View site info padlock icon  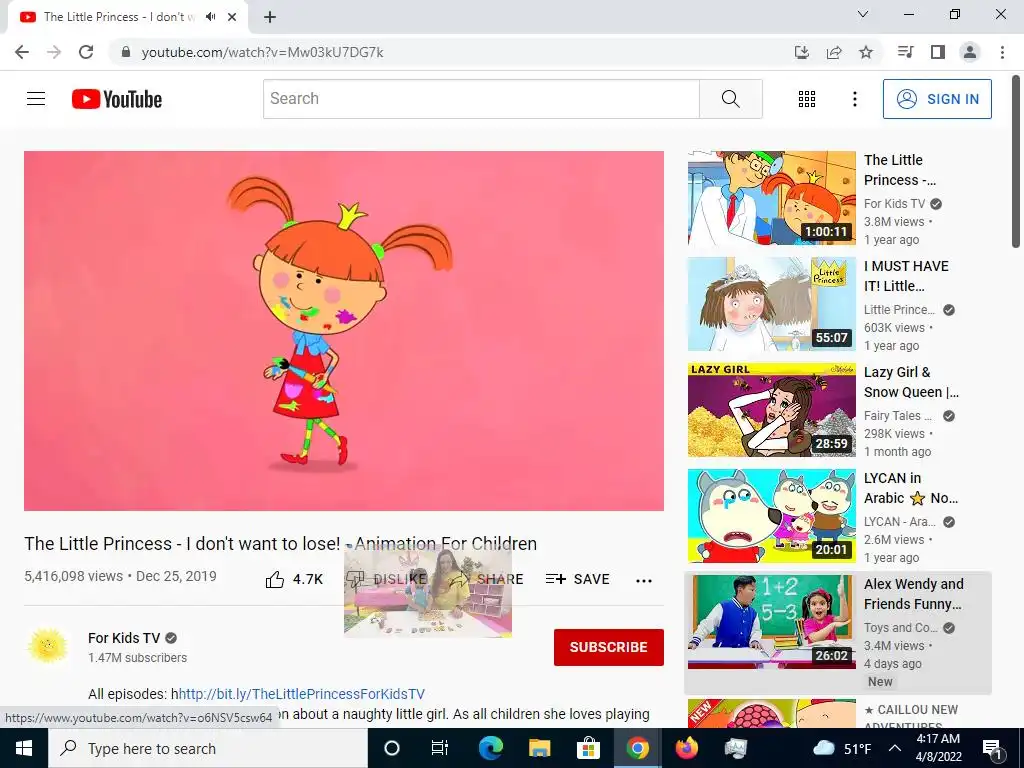pyautogui.click(x=126, y=52)
